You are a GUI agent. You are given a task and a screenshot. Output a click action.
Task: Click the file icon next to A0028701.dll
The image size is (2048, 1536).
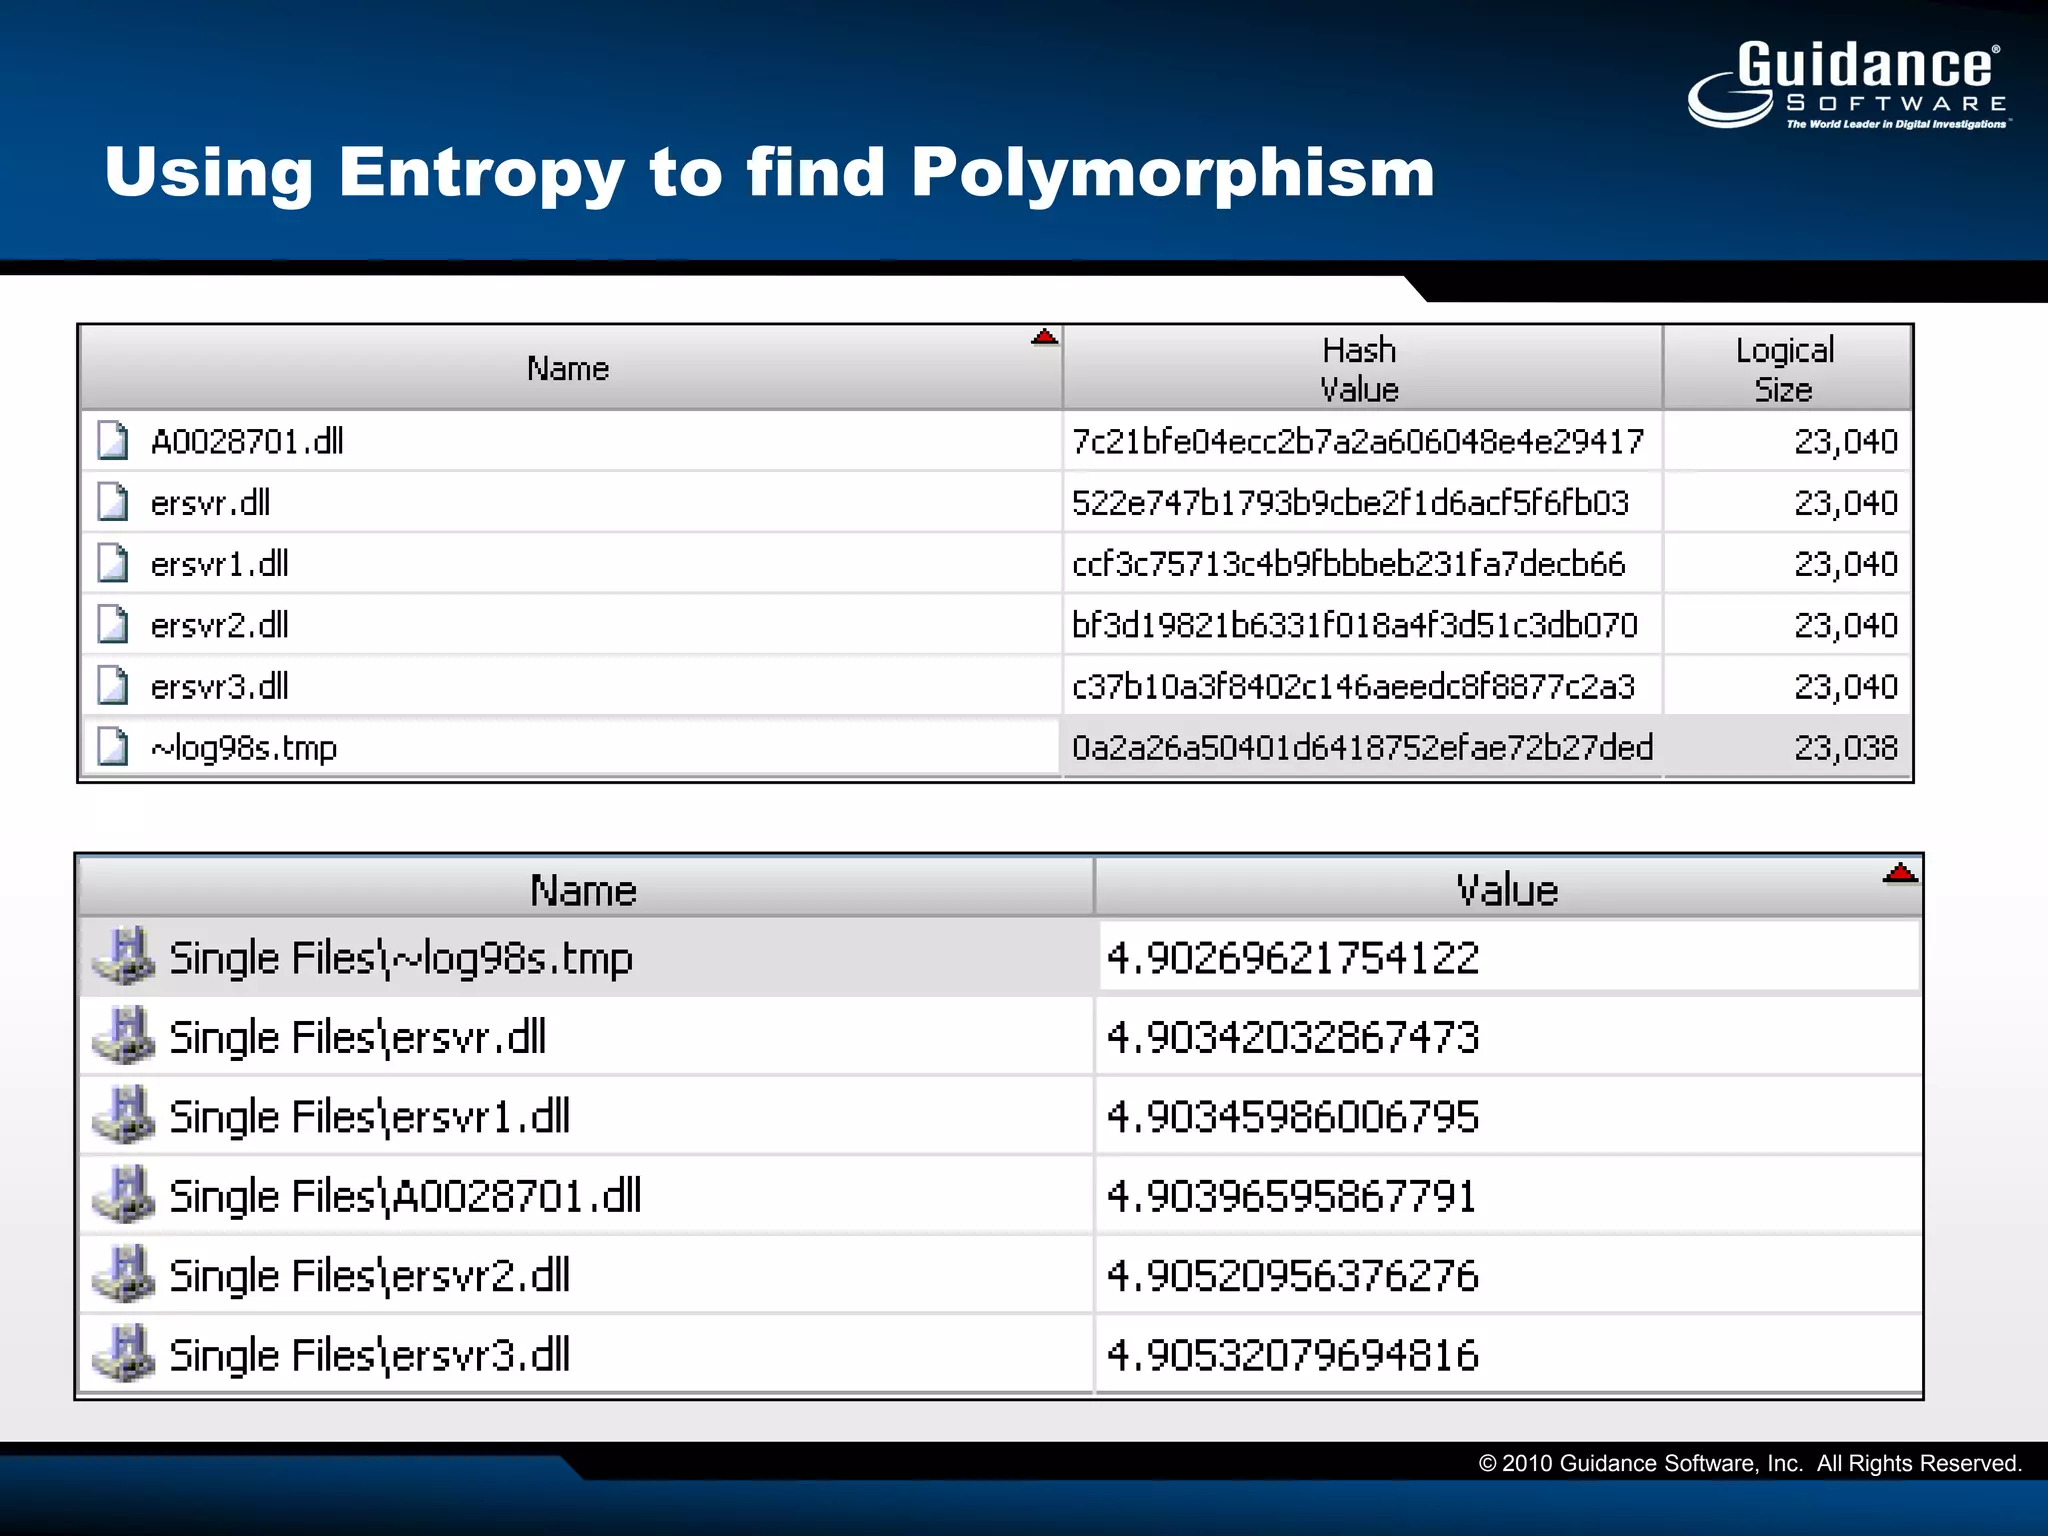point(113,441)
